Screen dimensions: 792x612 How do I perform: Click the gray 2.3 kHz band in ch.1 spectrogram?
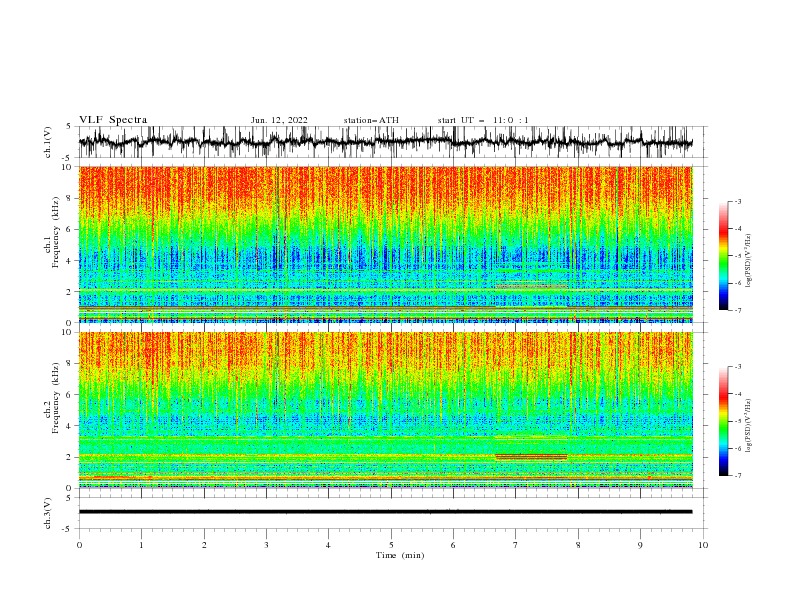(x=531, y=286)
